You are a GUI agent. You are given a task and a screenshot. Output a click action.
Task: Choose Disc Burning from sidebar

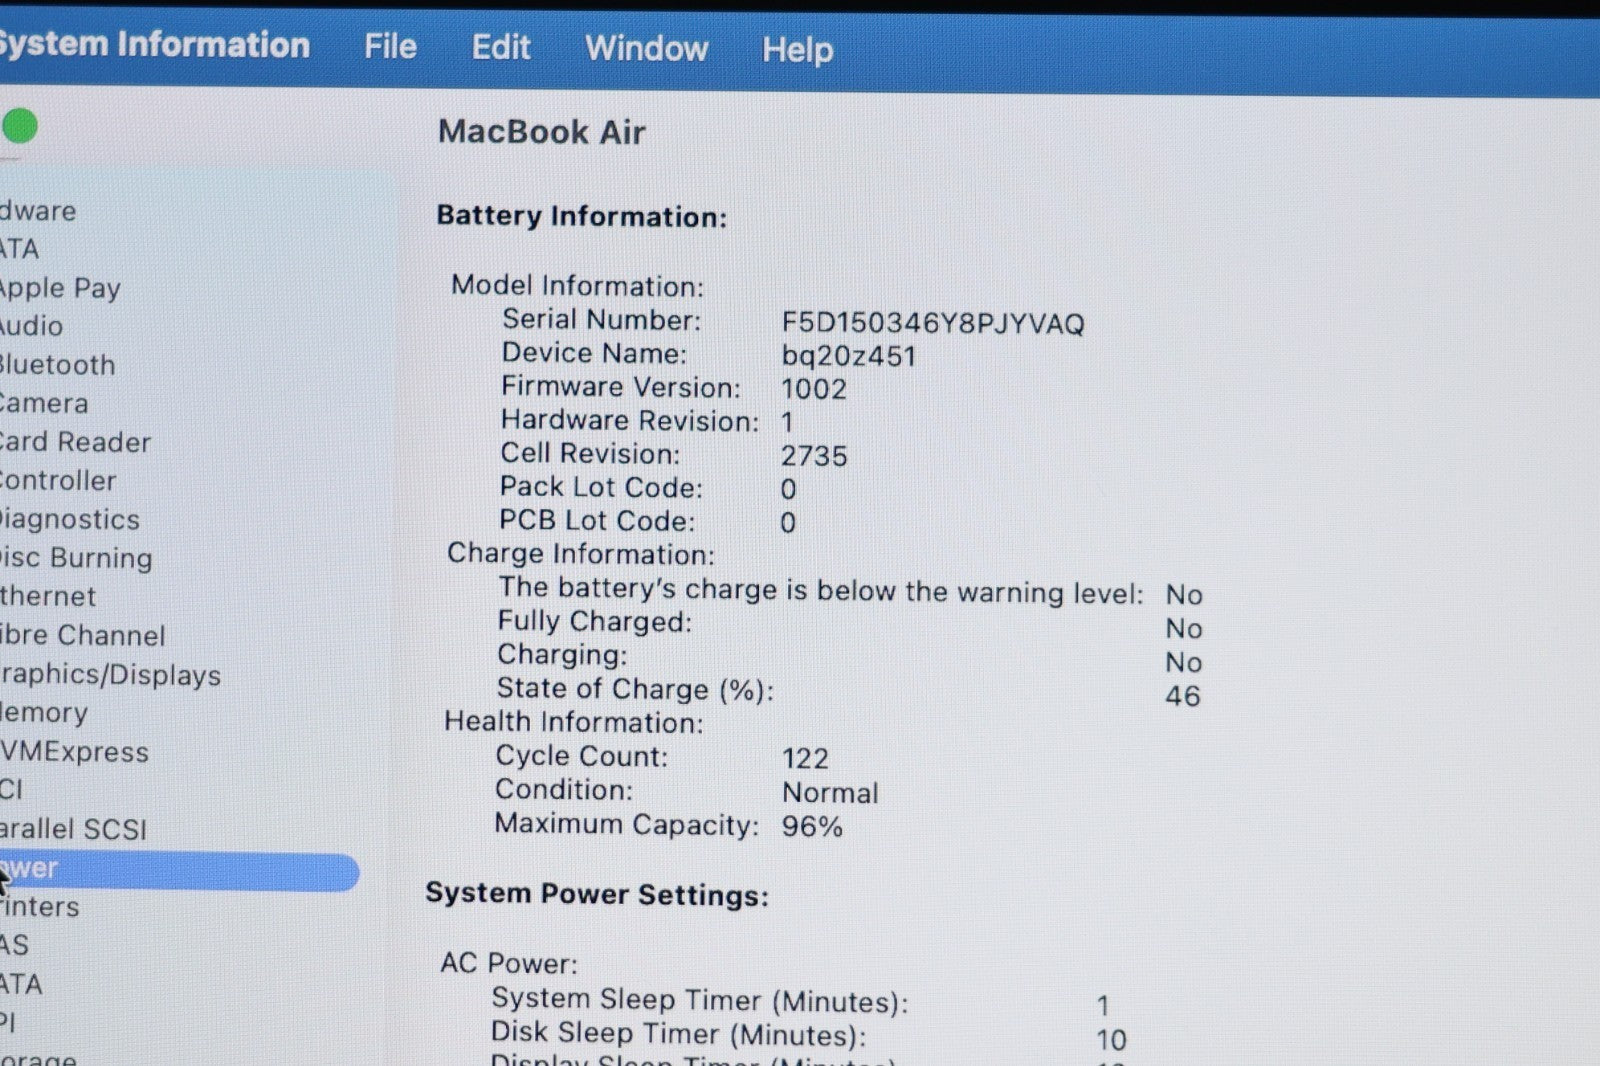(76, 558)
